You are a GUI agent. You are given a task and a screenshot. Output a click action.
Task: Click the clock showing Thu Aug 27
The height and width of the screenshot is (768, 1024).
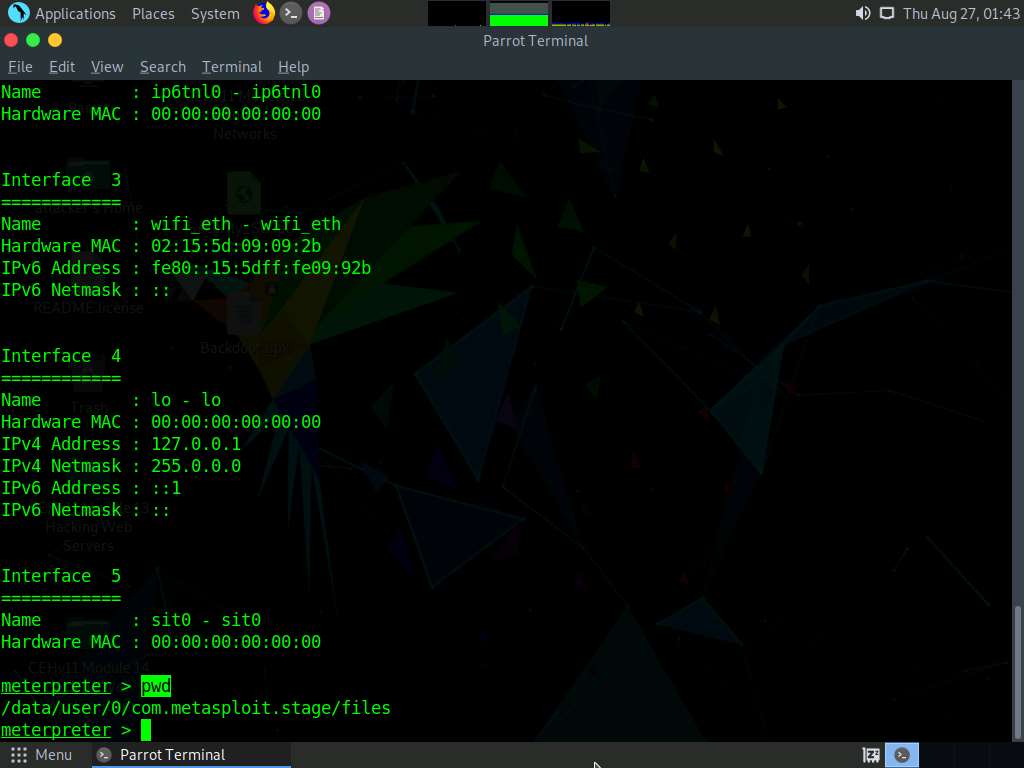point(960,13)
